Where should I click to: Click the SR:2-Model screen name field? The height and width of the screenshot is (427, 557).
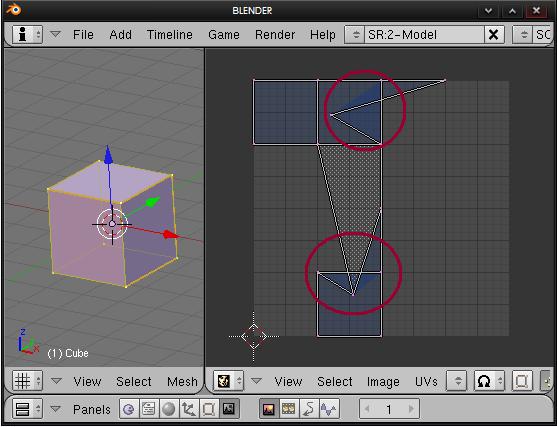point(424,34)
